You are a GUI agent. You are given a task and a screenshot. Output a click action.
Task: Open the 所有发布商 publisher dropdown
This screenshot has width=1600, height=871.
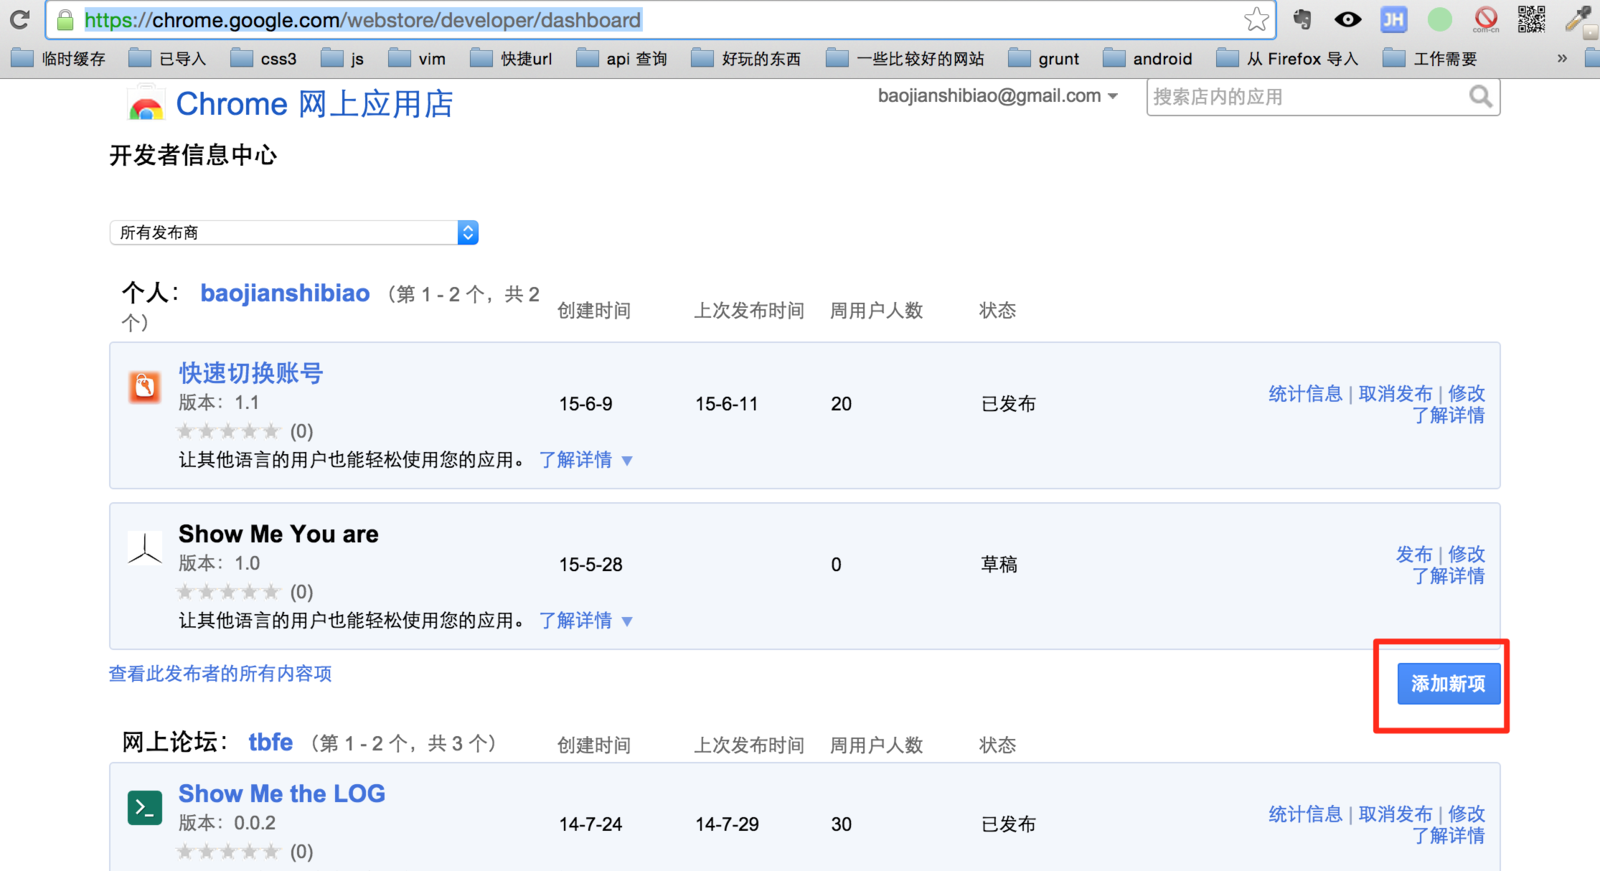click(x=294, y=233)
